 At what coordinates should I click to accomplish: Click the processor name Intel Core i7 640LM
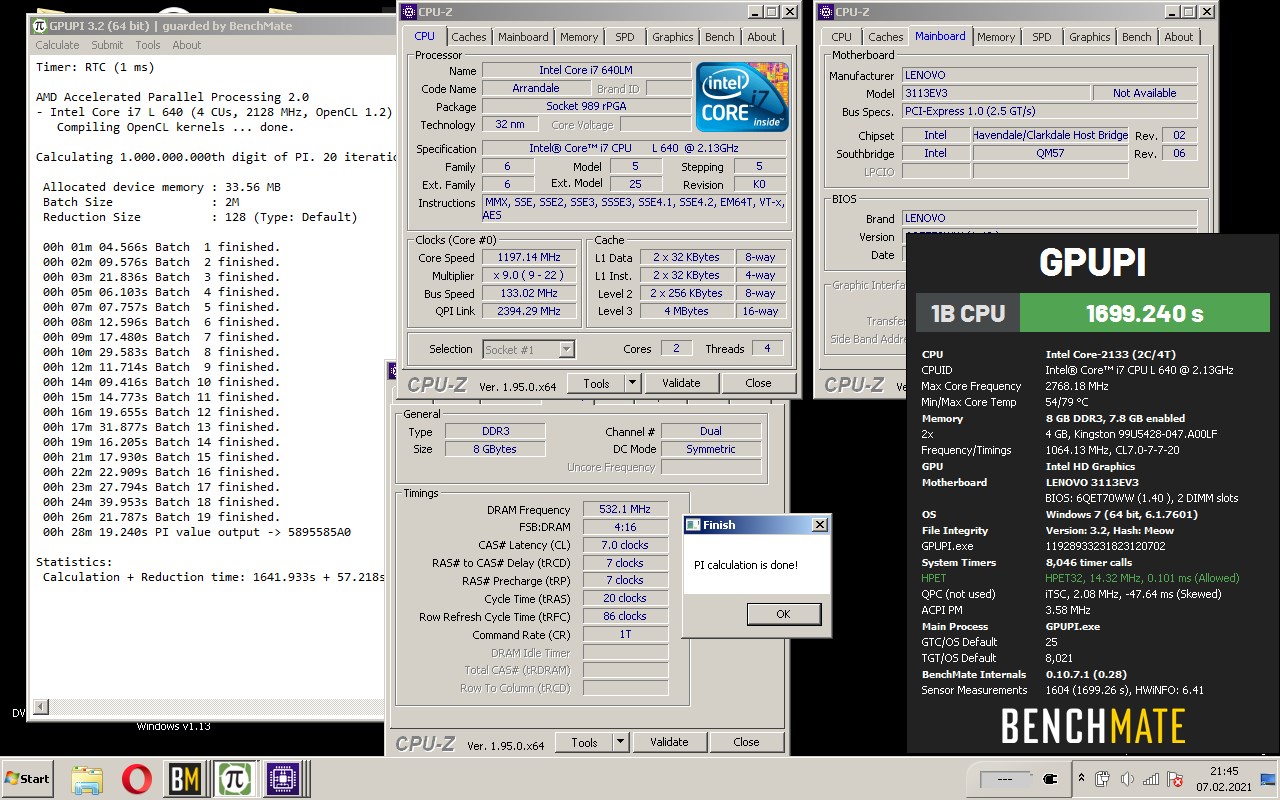(x=586, y=70)
